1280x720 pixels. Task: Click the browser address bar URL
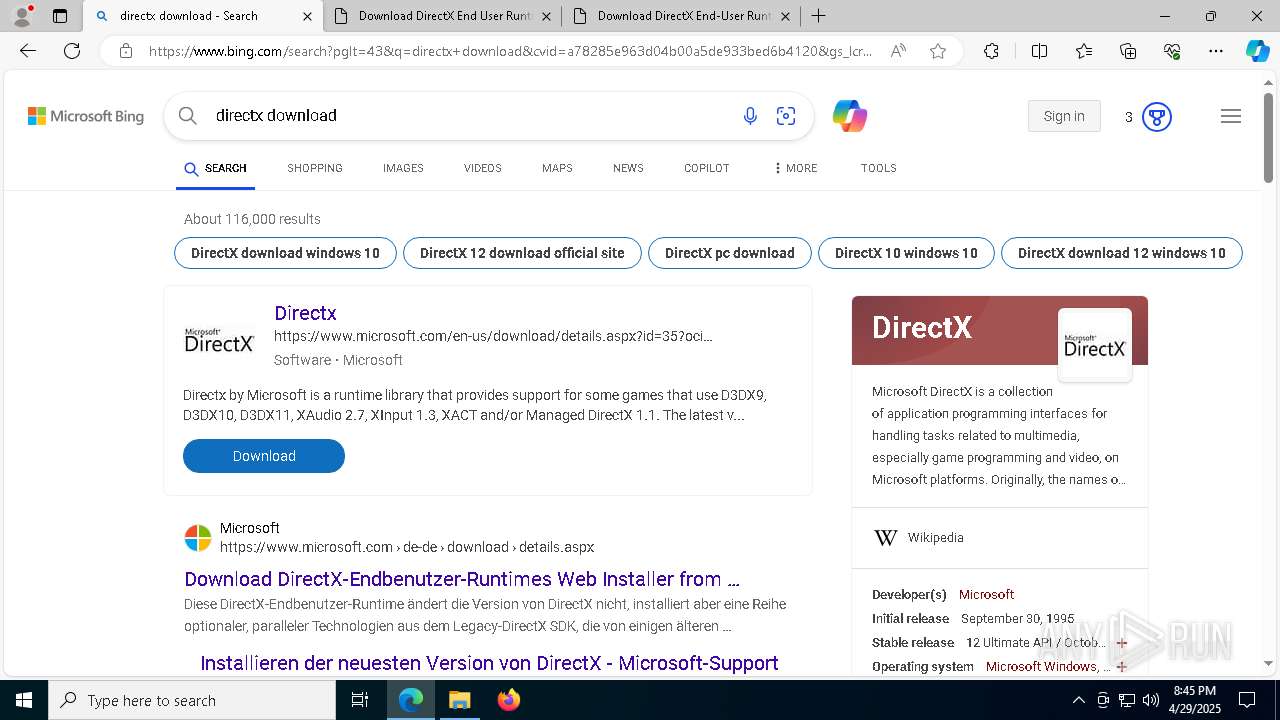(x=510, y=51)
